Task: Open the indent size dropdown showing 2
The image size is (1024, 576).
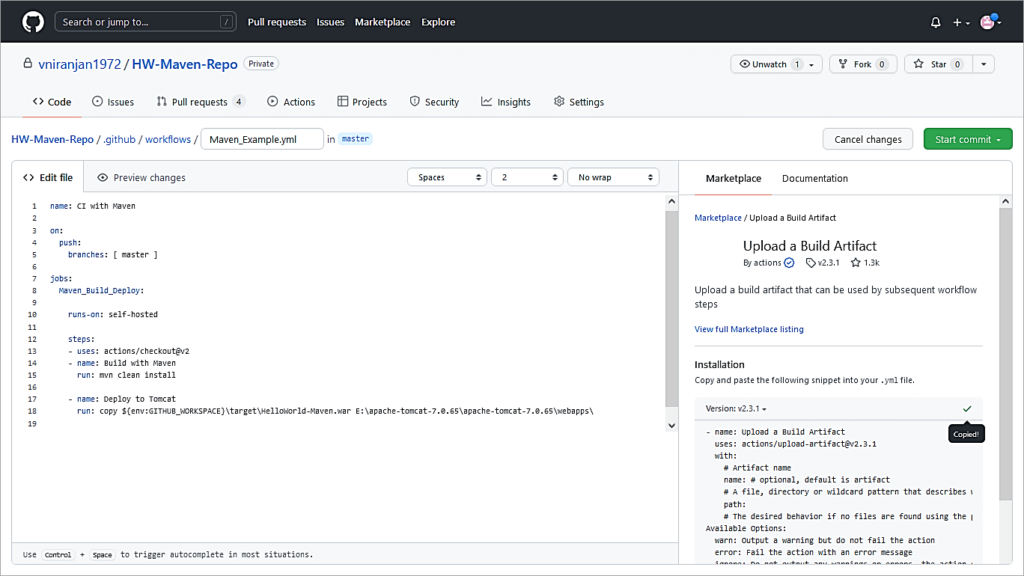Action: point(528,177)
